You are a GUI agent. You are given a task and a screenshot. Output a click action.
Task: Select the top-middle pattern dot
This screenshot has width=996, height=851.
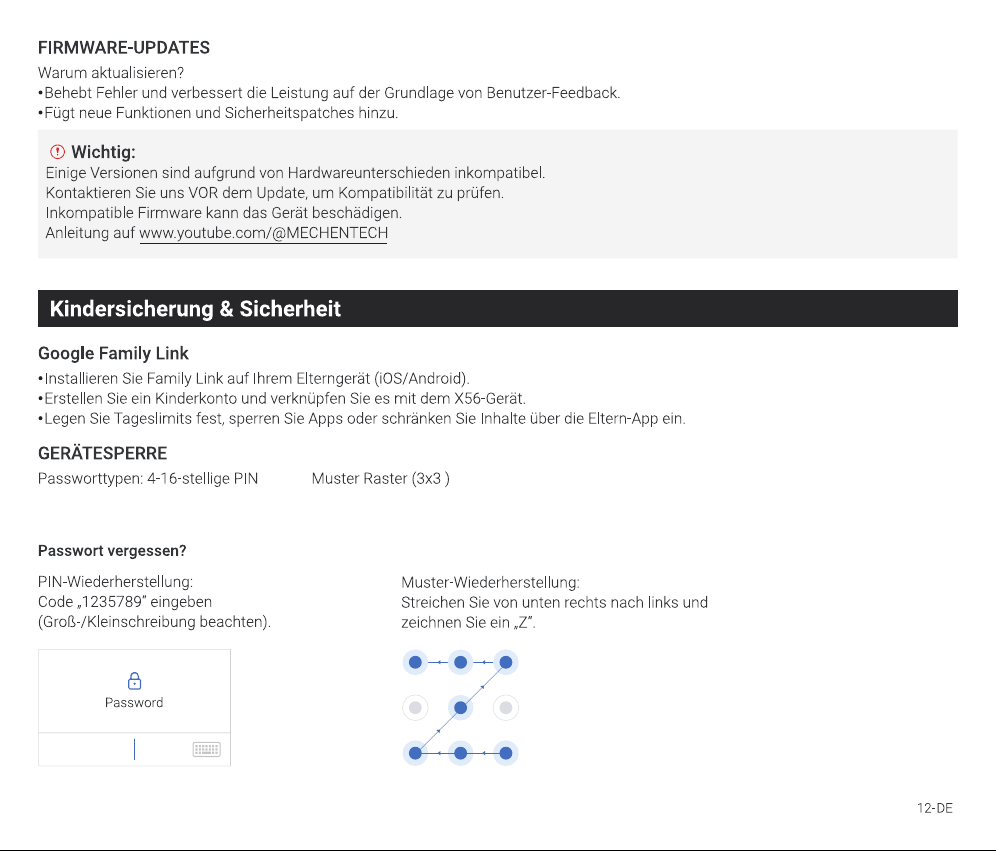click(x=461, y=662)
